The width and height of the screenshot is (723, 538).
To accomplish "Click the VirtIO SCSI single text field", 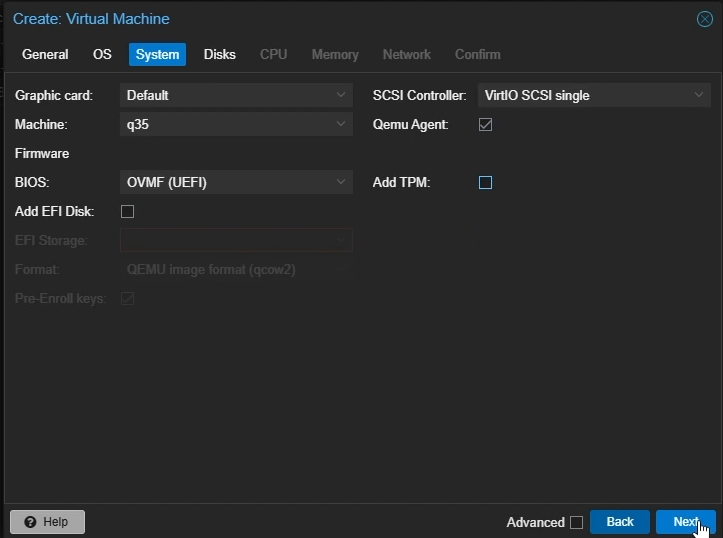I will [580, 96].
